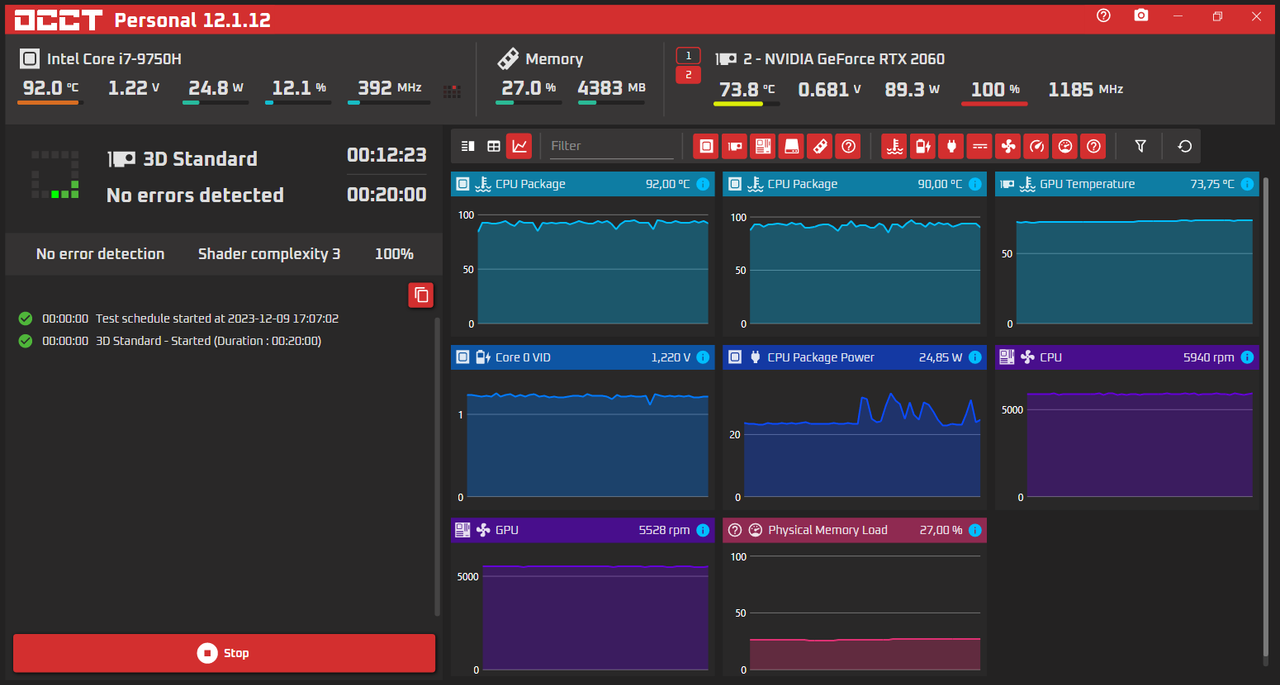1280x685 pixels.
Task: Select GPU number 1 selector
Action: [x=688, y=55]
